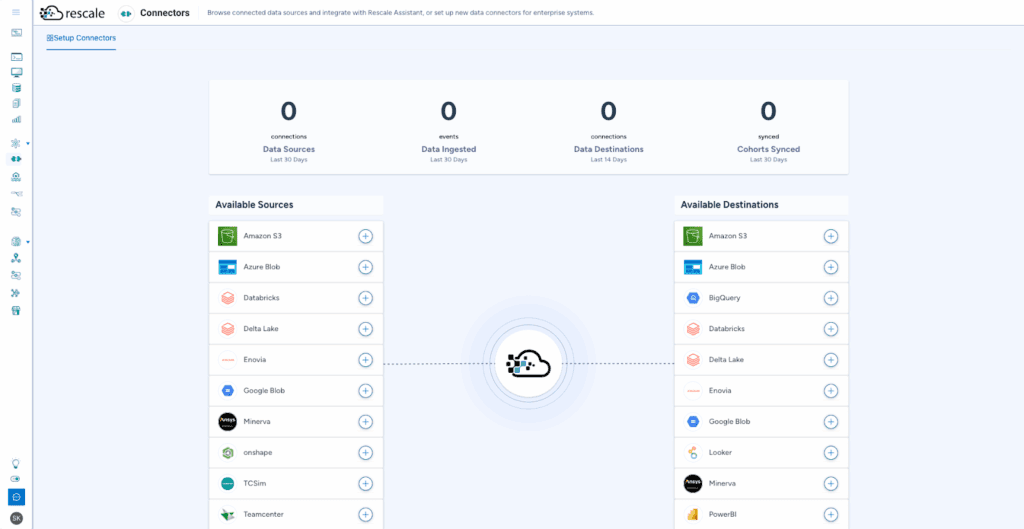Click the database stack icon in the sidebar
Image resolution: width=1024 pixels, height=529 pixels.
16,88
